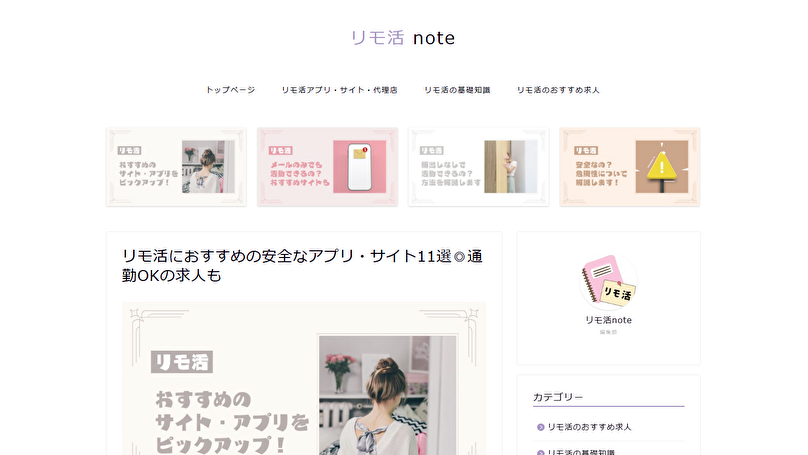This screenshot has width=808, height=455.
Task: Open リモ活のおすすめ求人 navigation item
Action: point(558,90)
